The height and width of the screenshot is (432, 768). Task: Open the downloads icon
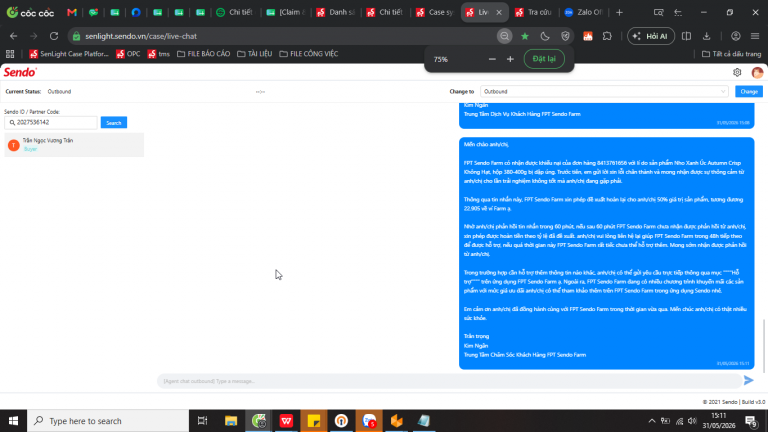tap(706, 36)
